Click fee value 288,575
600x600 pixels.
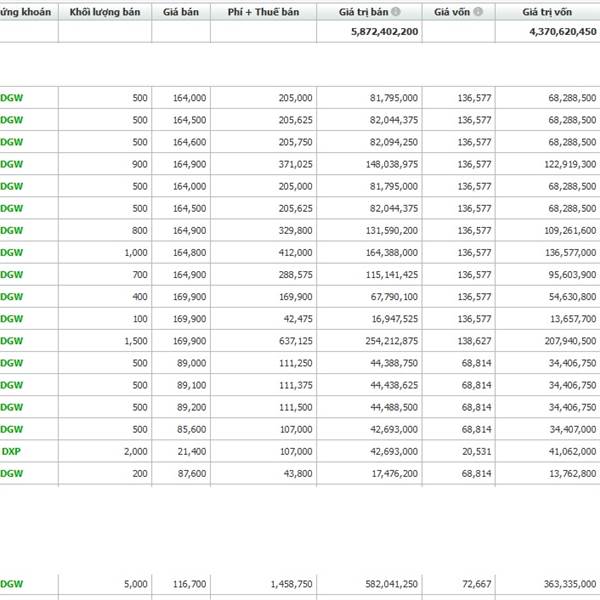coord(295,275)
